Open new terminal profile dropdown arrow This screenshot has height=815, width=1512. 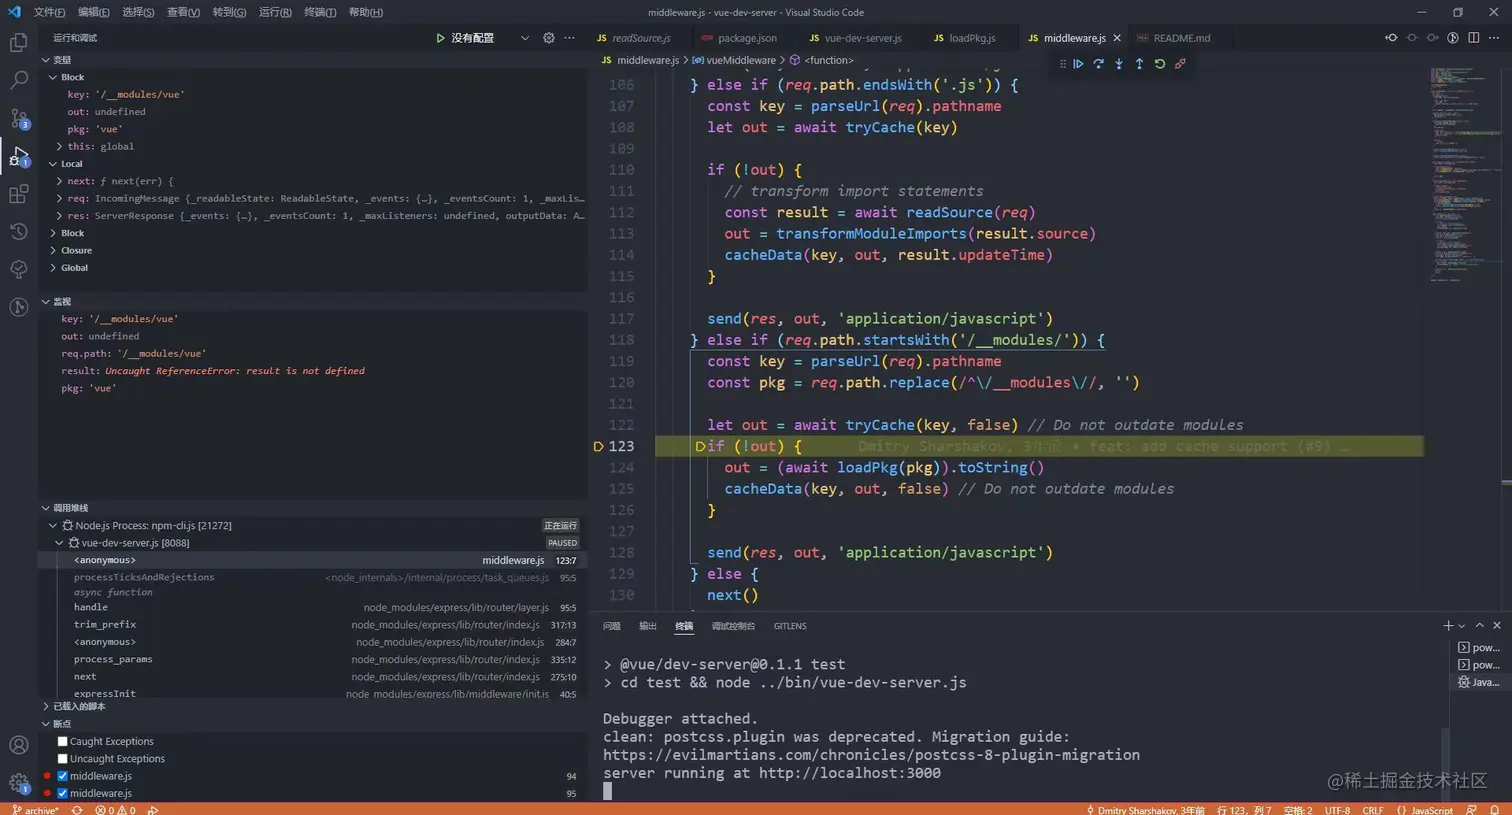(1463, 626)
